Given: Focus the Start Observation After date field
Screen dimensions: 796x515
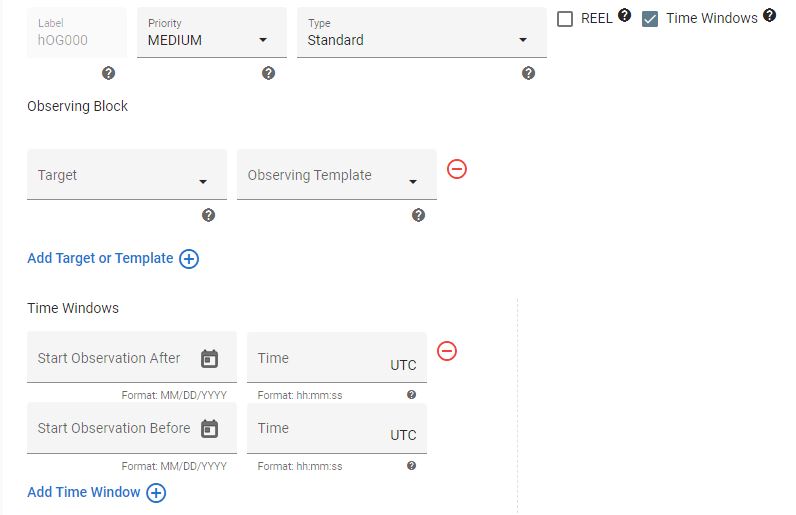Looking at the screenshot, I should point(132,357).
